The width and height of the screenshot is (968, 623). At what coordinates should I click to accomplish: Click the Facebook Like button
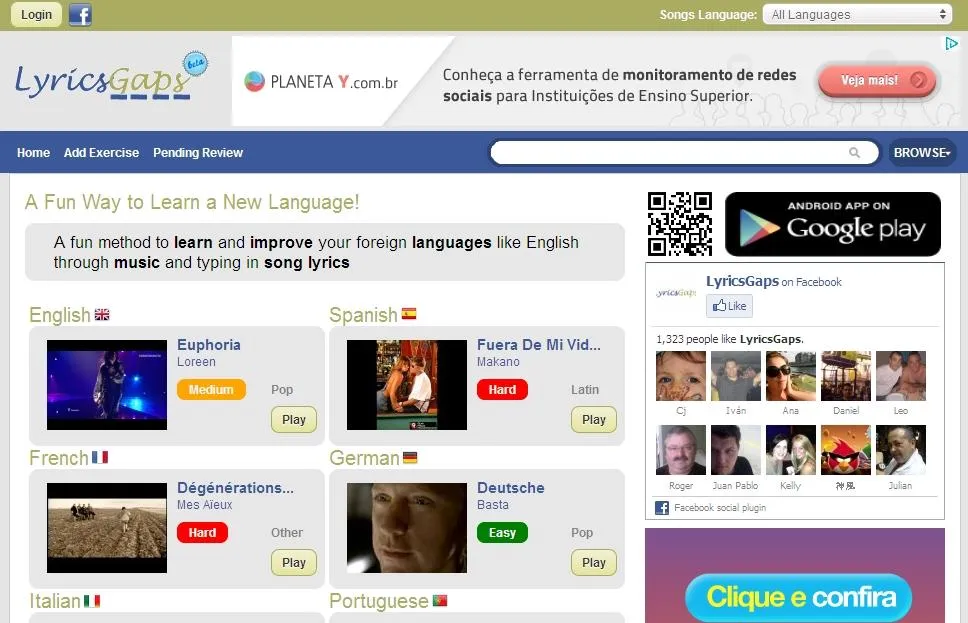point(729,306)
